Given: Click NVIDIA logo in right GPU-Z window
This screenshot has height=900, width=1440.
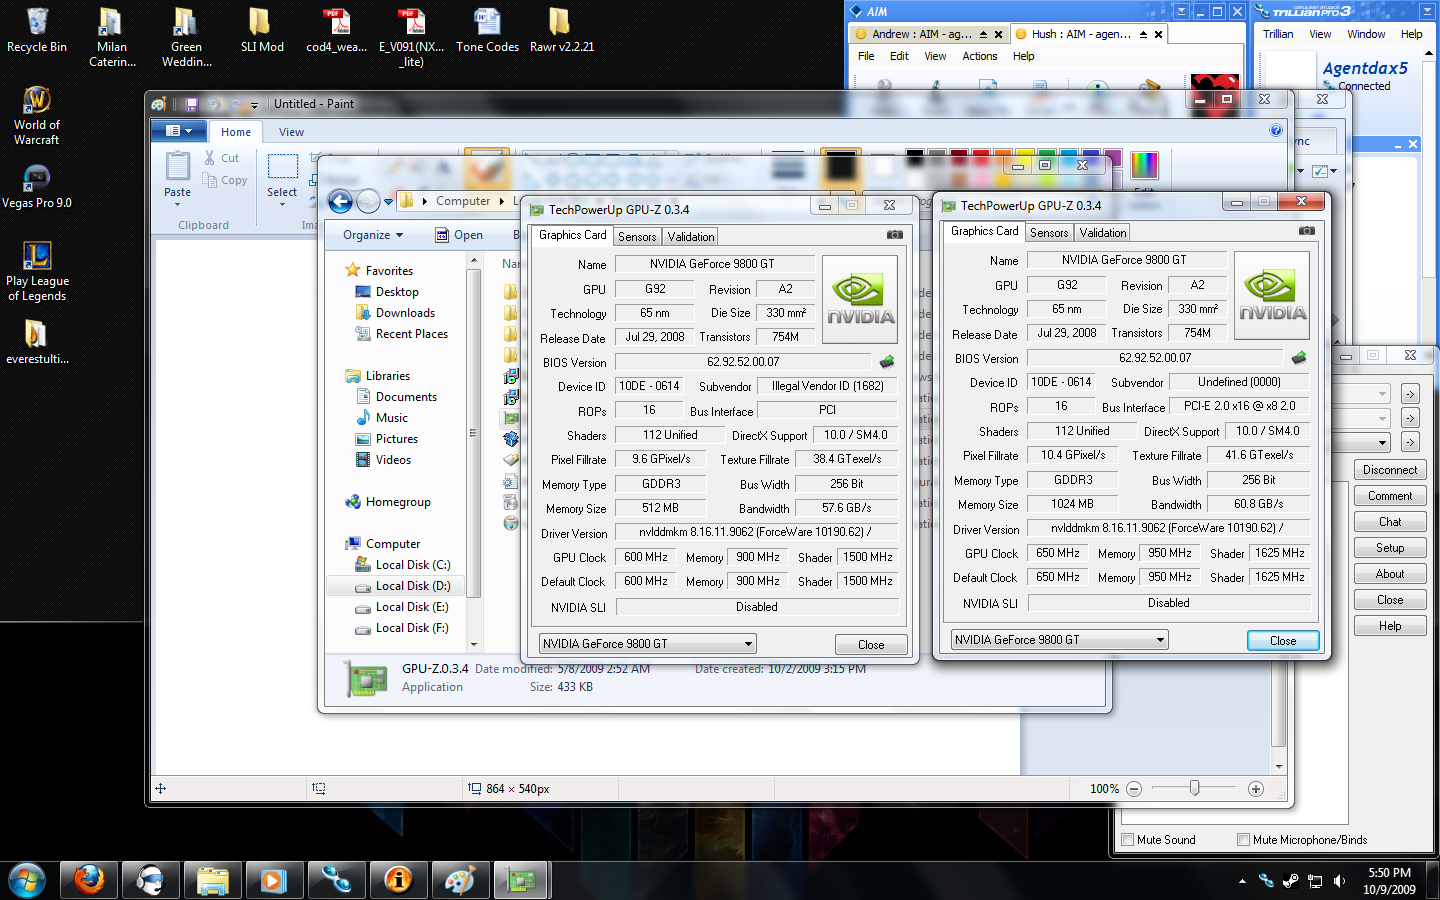Looking at the screenshot, I should (x=1272, y=295).
